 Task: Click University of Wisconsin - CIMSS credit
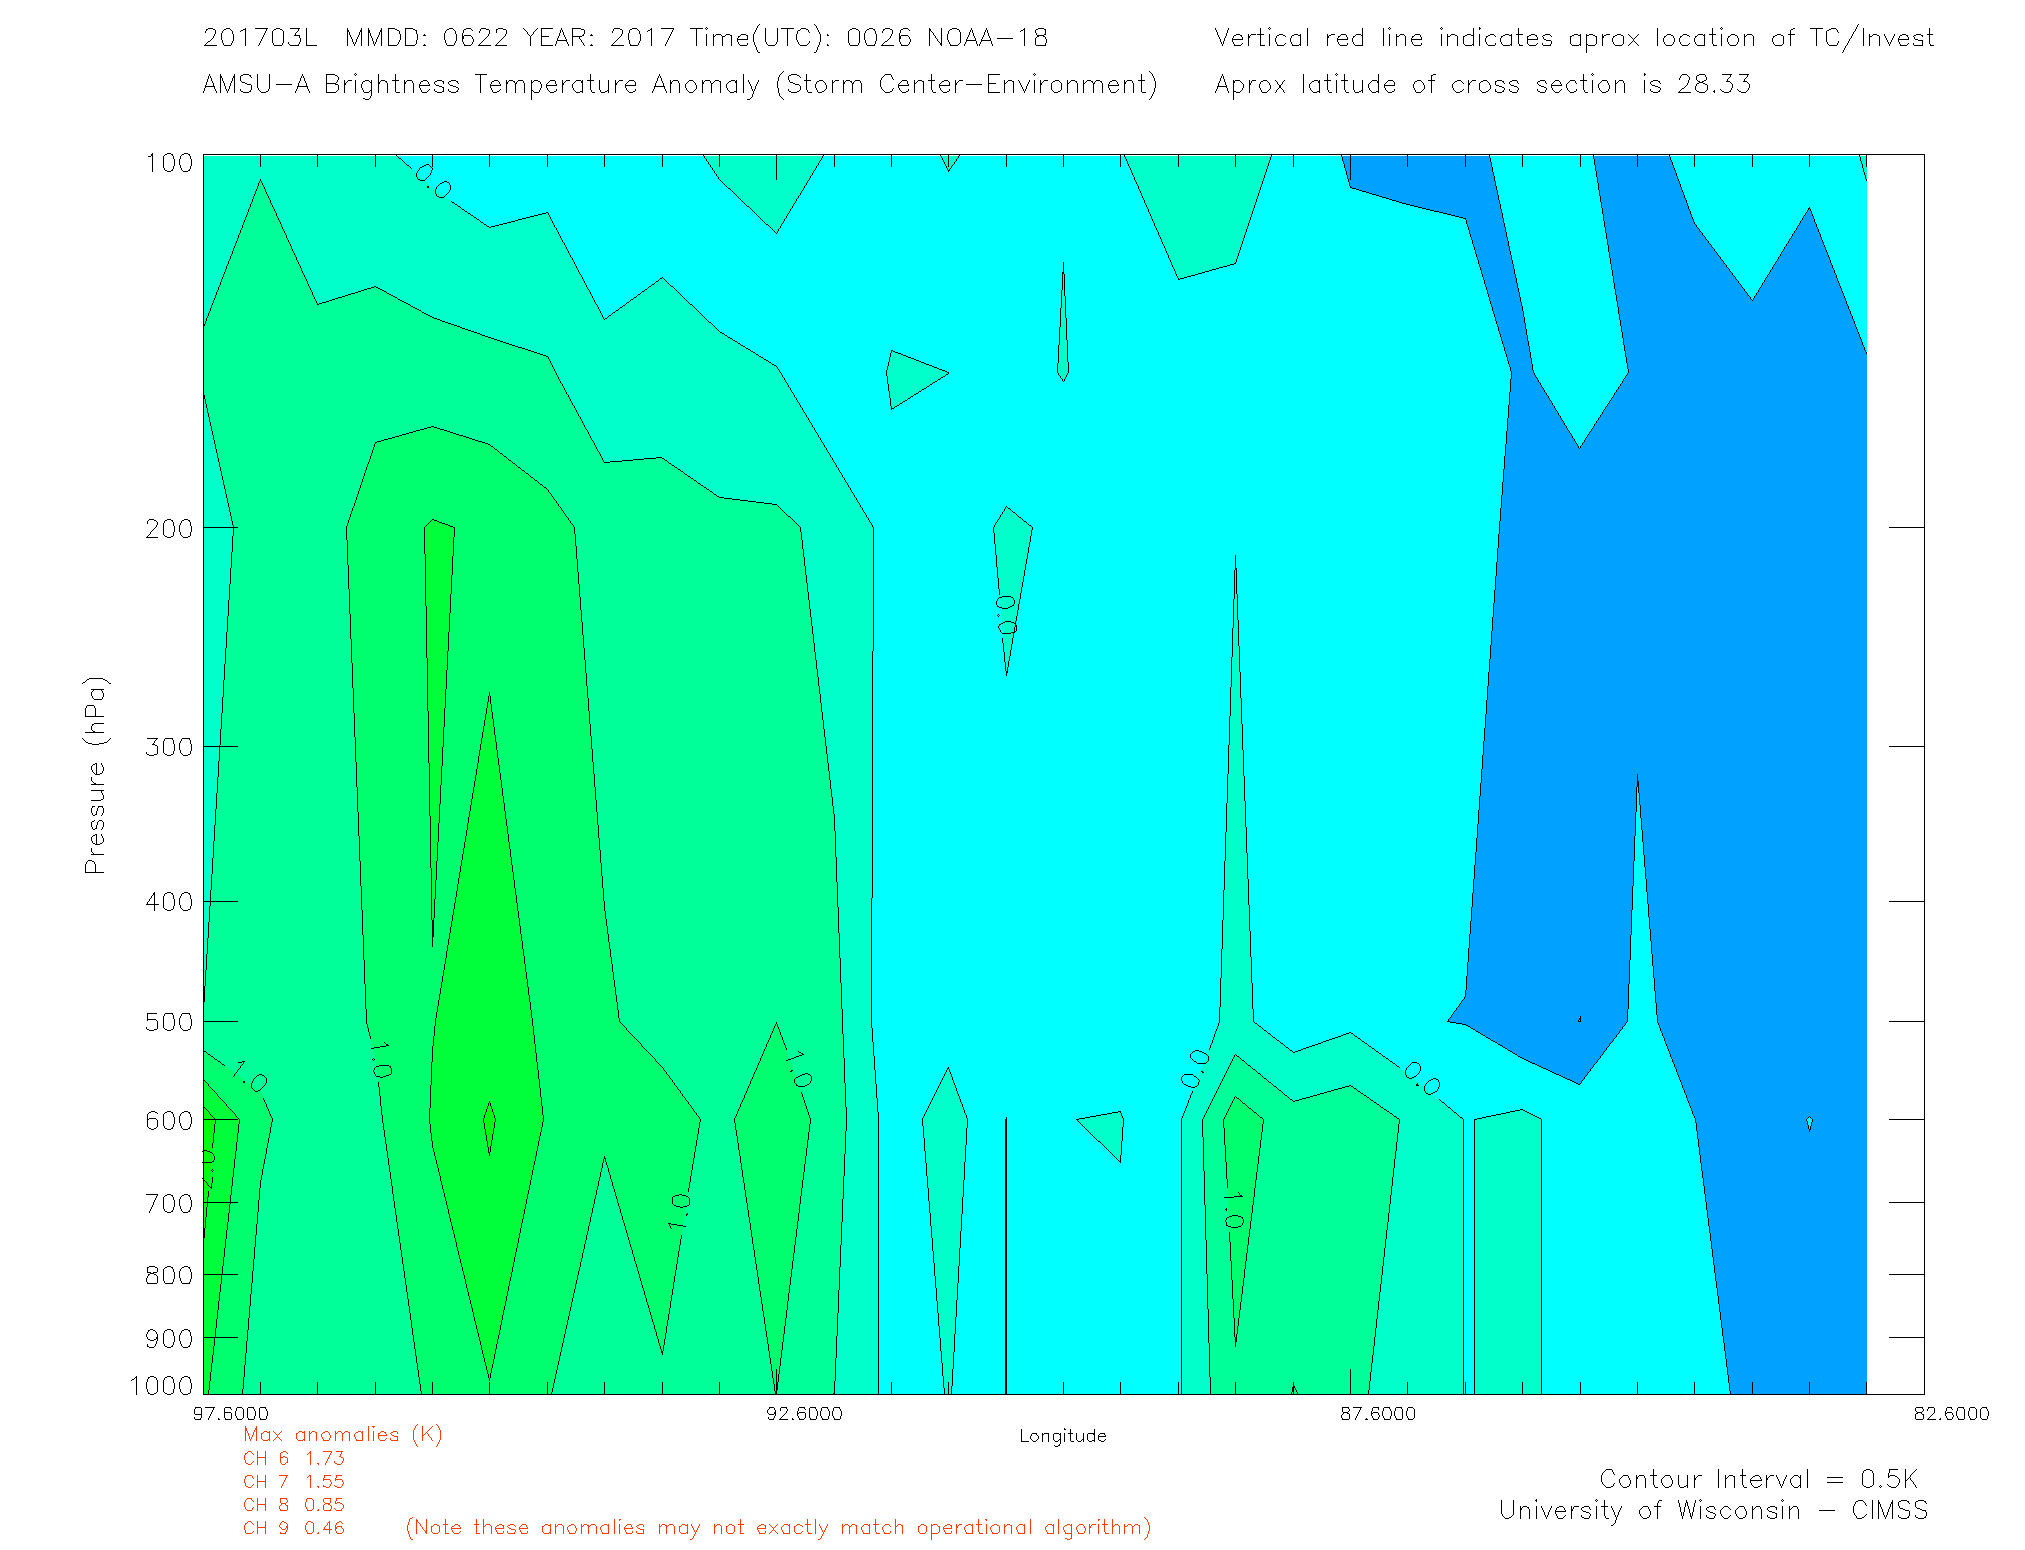pos(1712,1510)
